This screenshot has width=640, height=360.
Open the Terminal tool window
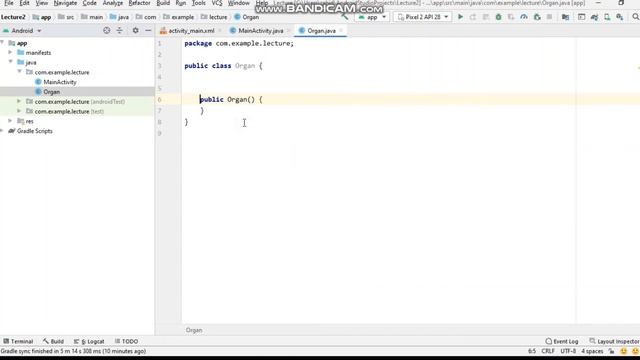18,341
